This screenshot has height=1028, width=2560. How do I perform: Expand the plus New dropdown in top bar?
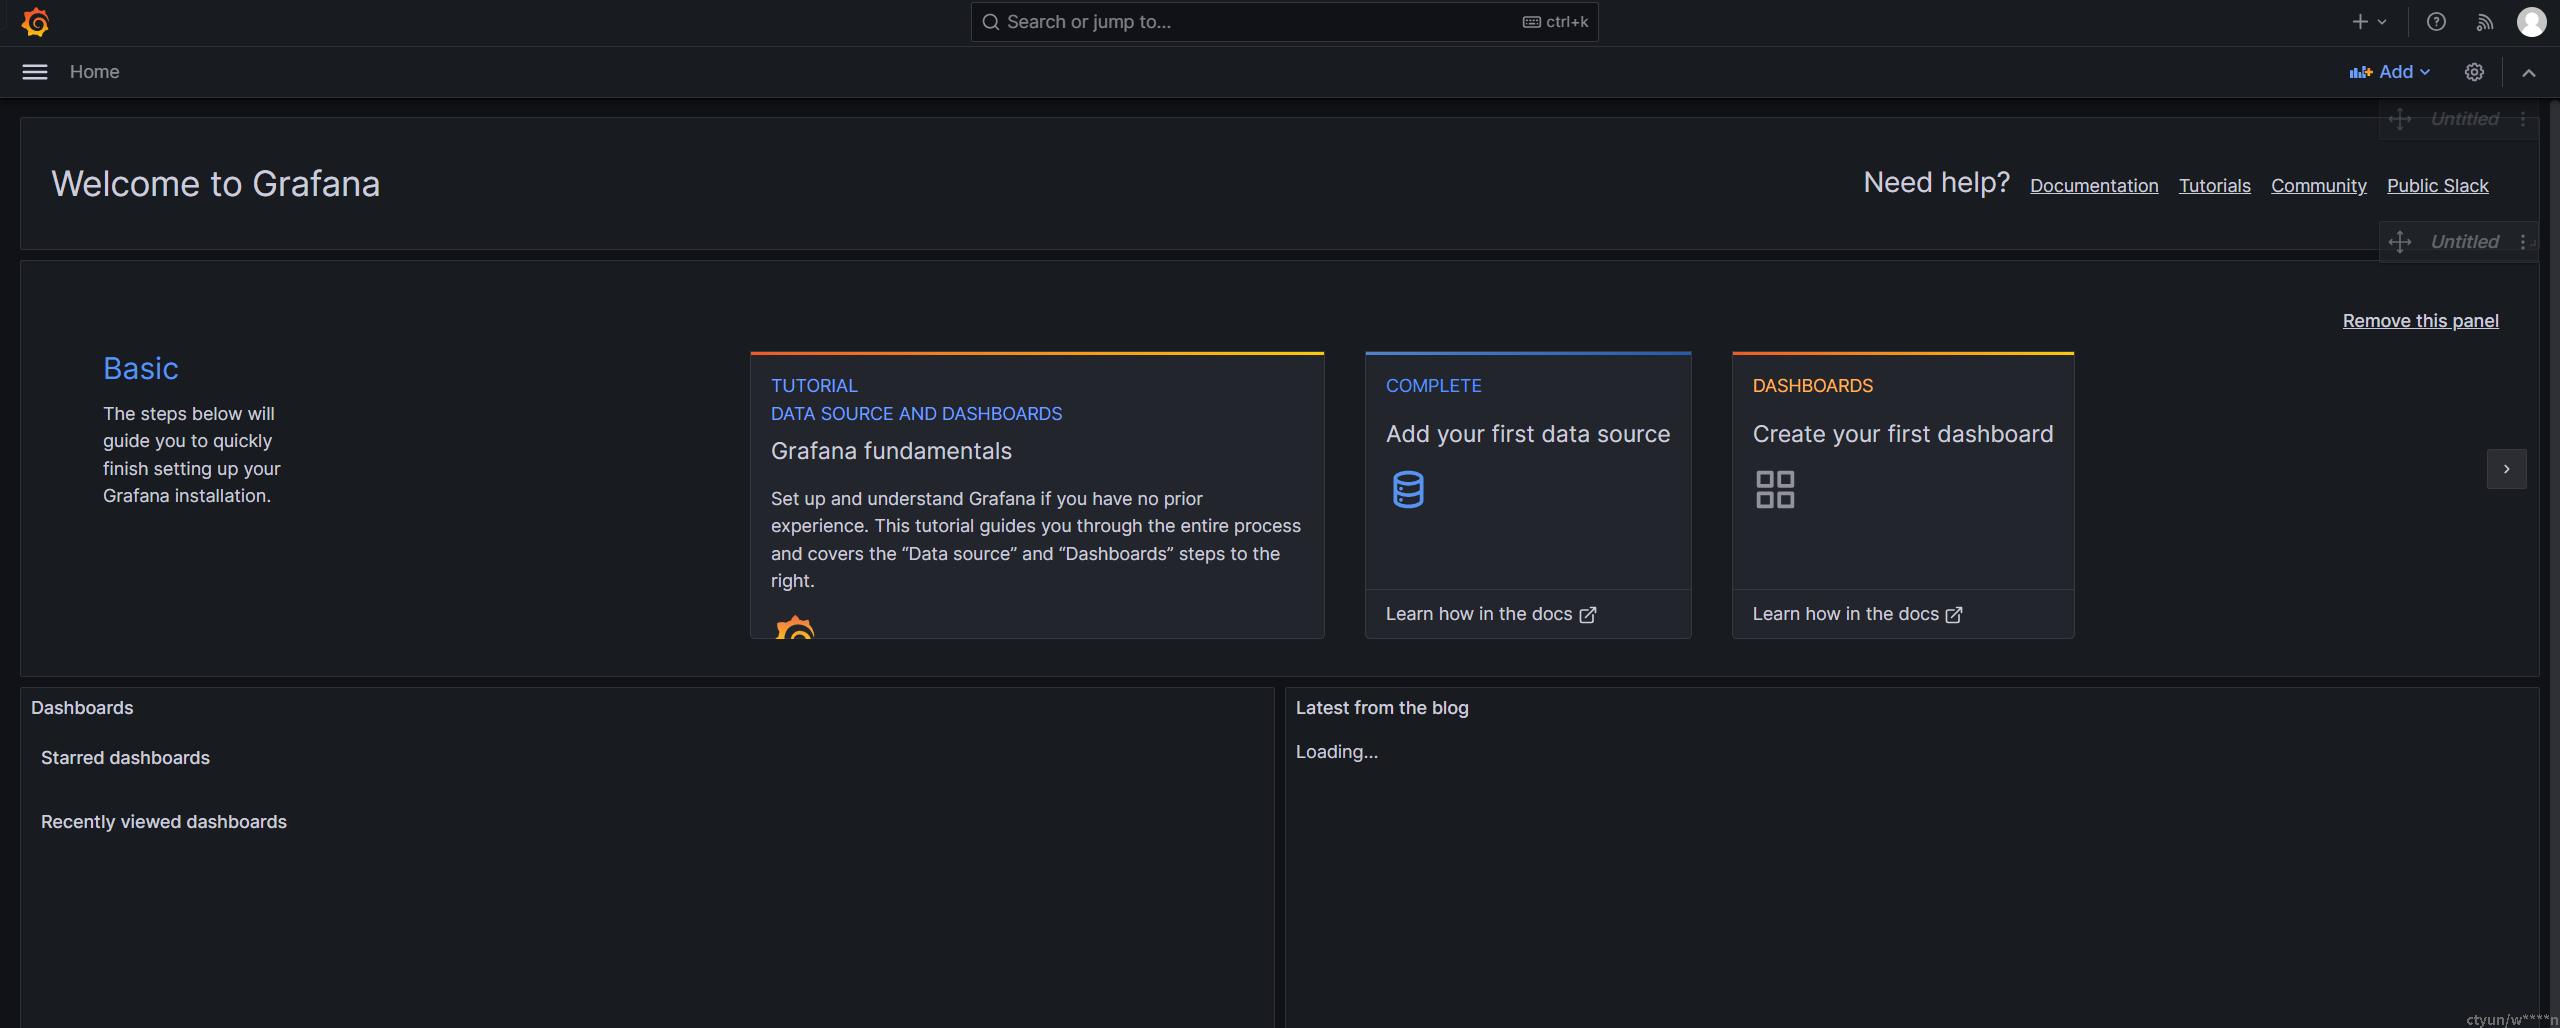tap(2369, 22)
